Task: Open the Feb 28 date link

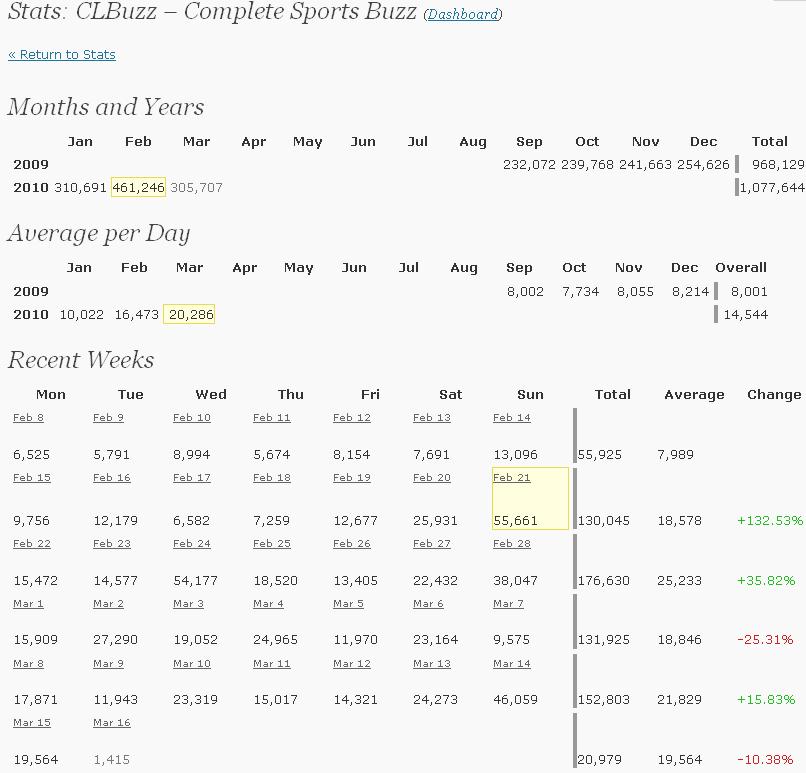Action: [x=512, y=544]
